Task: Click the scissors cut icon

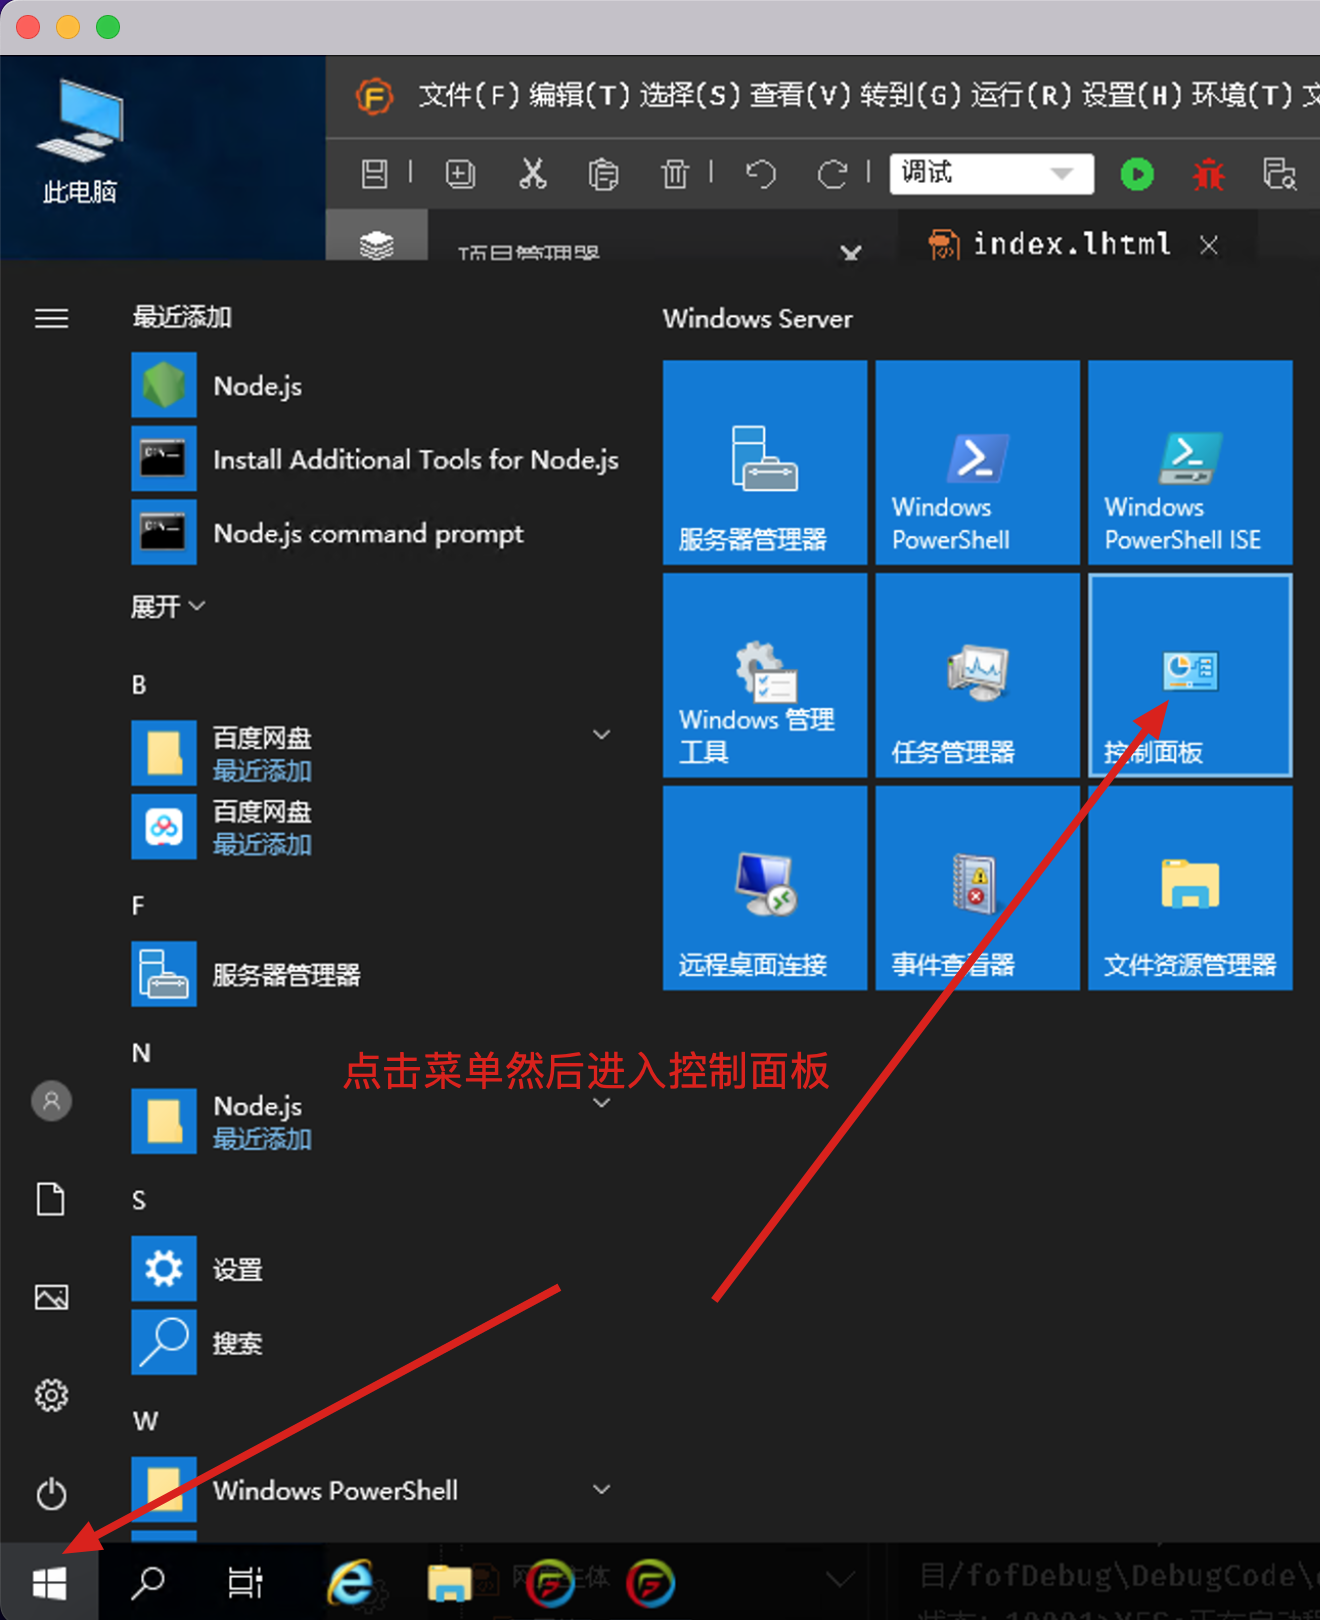Action: pyautogui.click(x=533, y=174)
